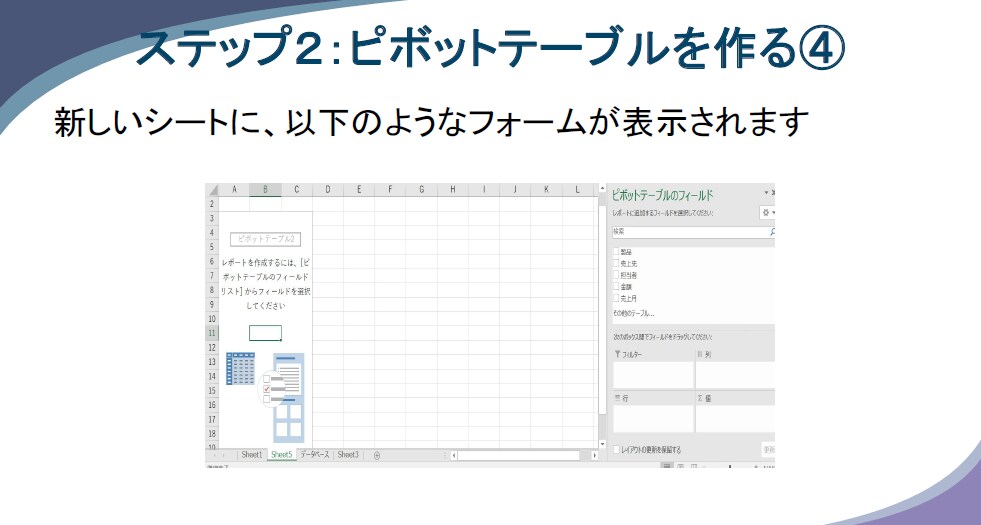Viewport: 981px width, 525px height.
Task: Click the horizontal scrollbar track
Action: click(524, 456)
